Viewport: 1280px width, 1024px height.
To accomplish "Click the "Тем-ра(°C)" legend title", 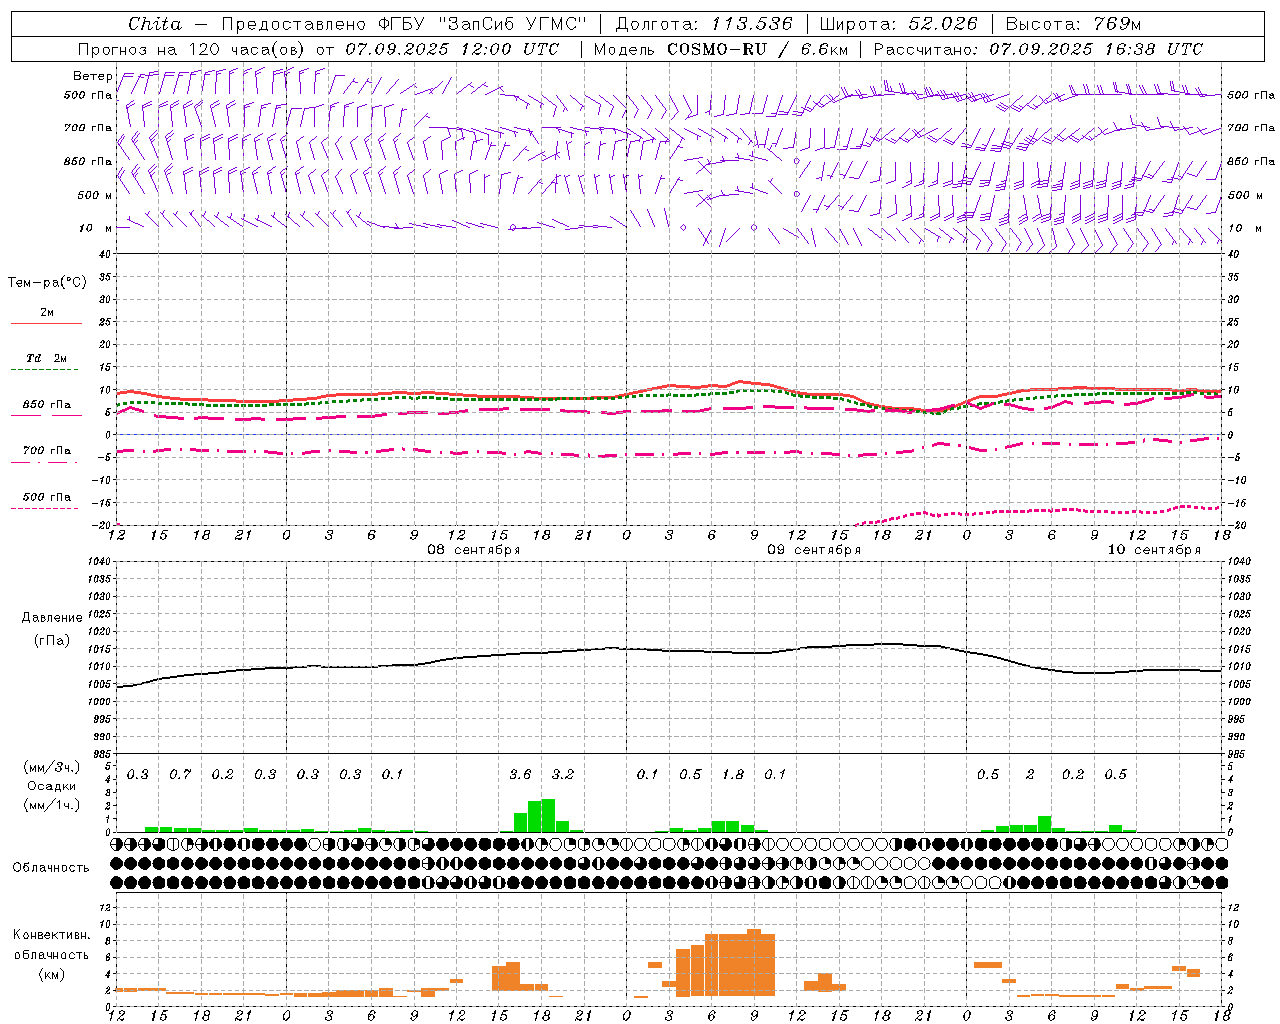I will [47, 283].
